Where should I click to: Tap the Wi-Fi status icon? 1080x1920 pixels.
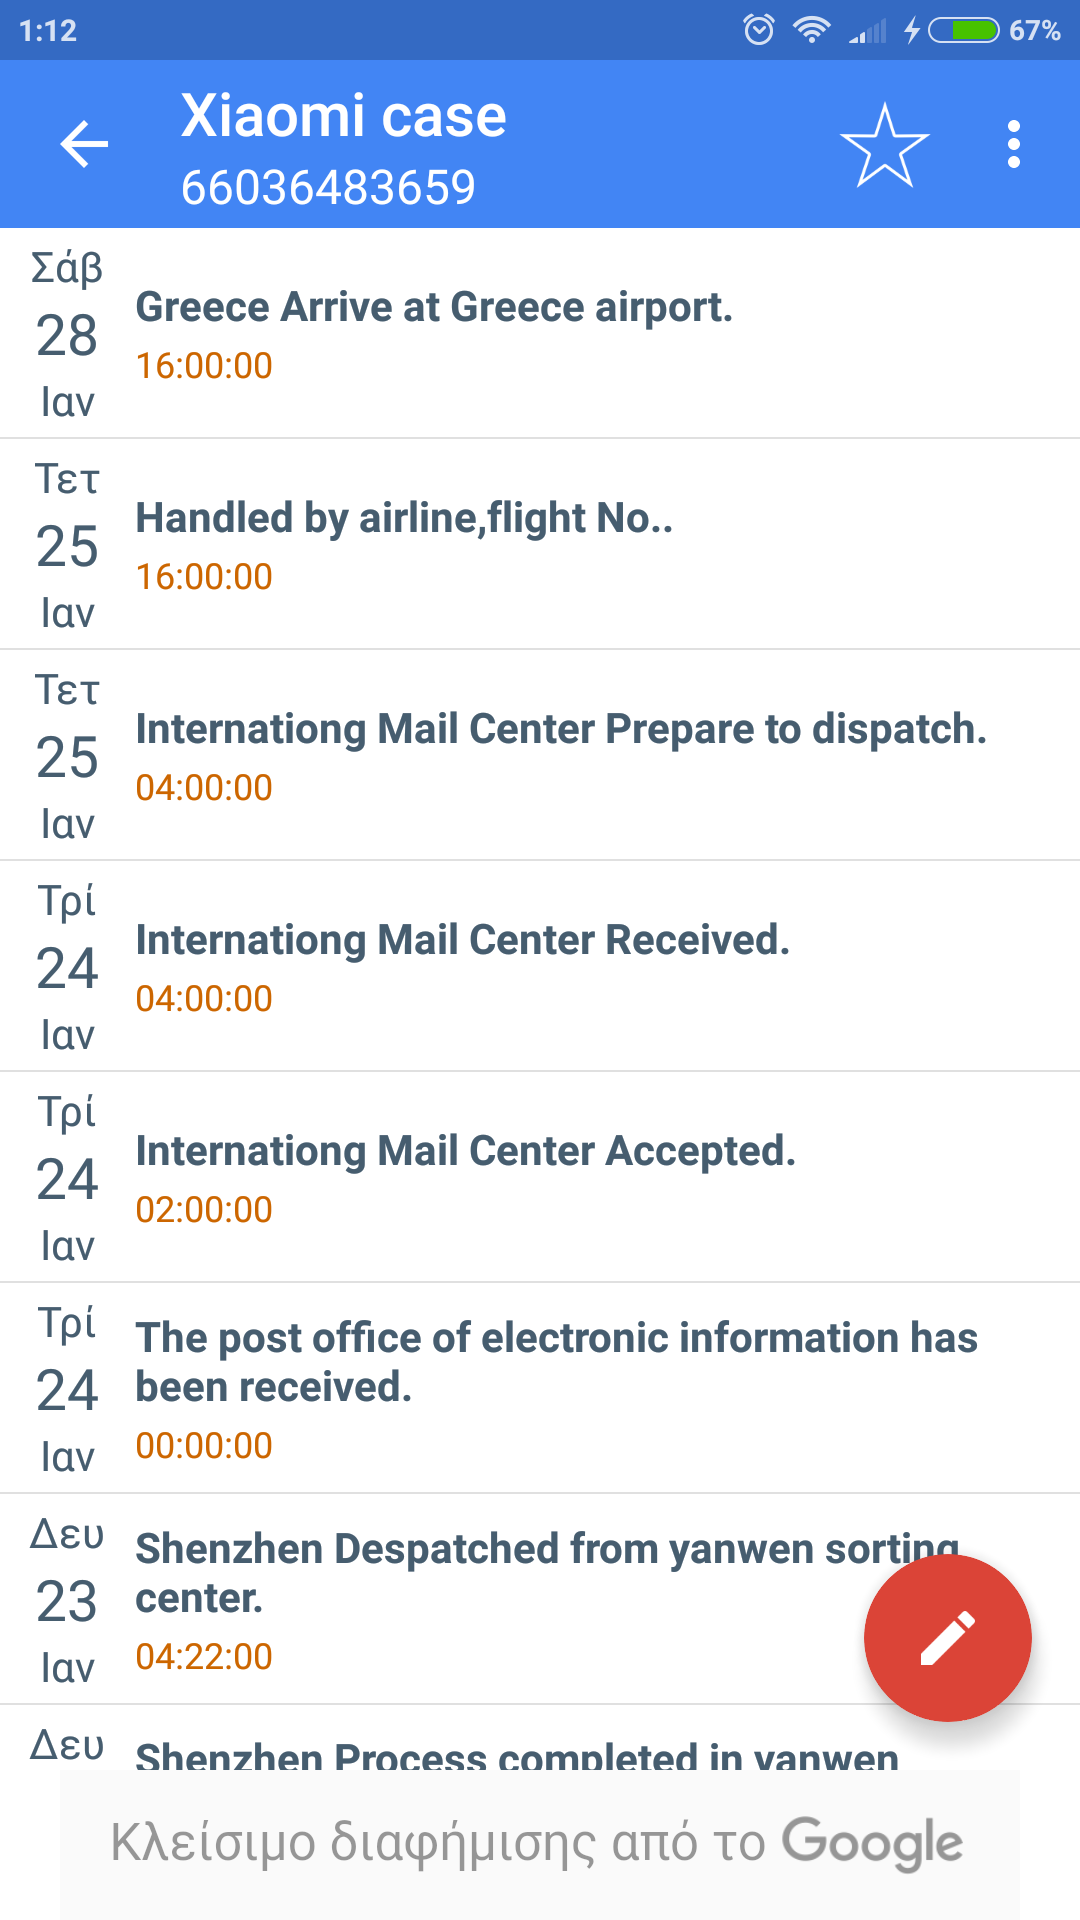tap(811, 30)
